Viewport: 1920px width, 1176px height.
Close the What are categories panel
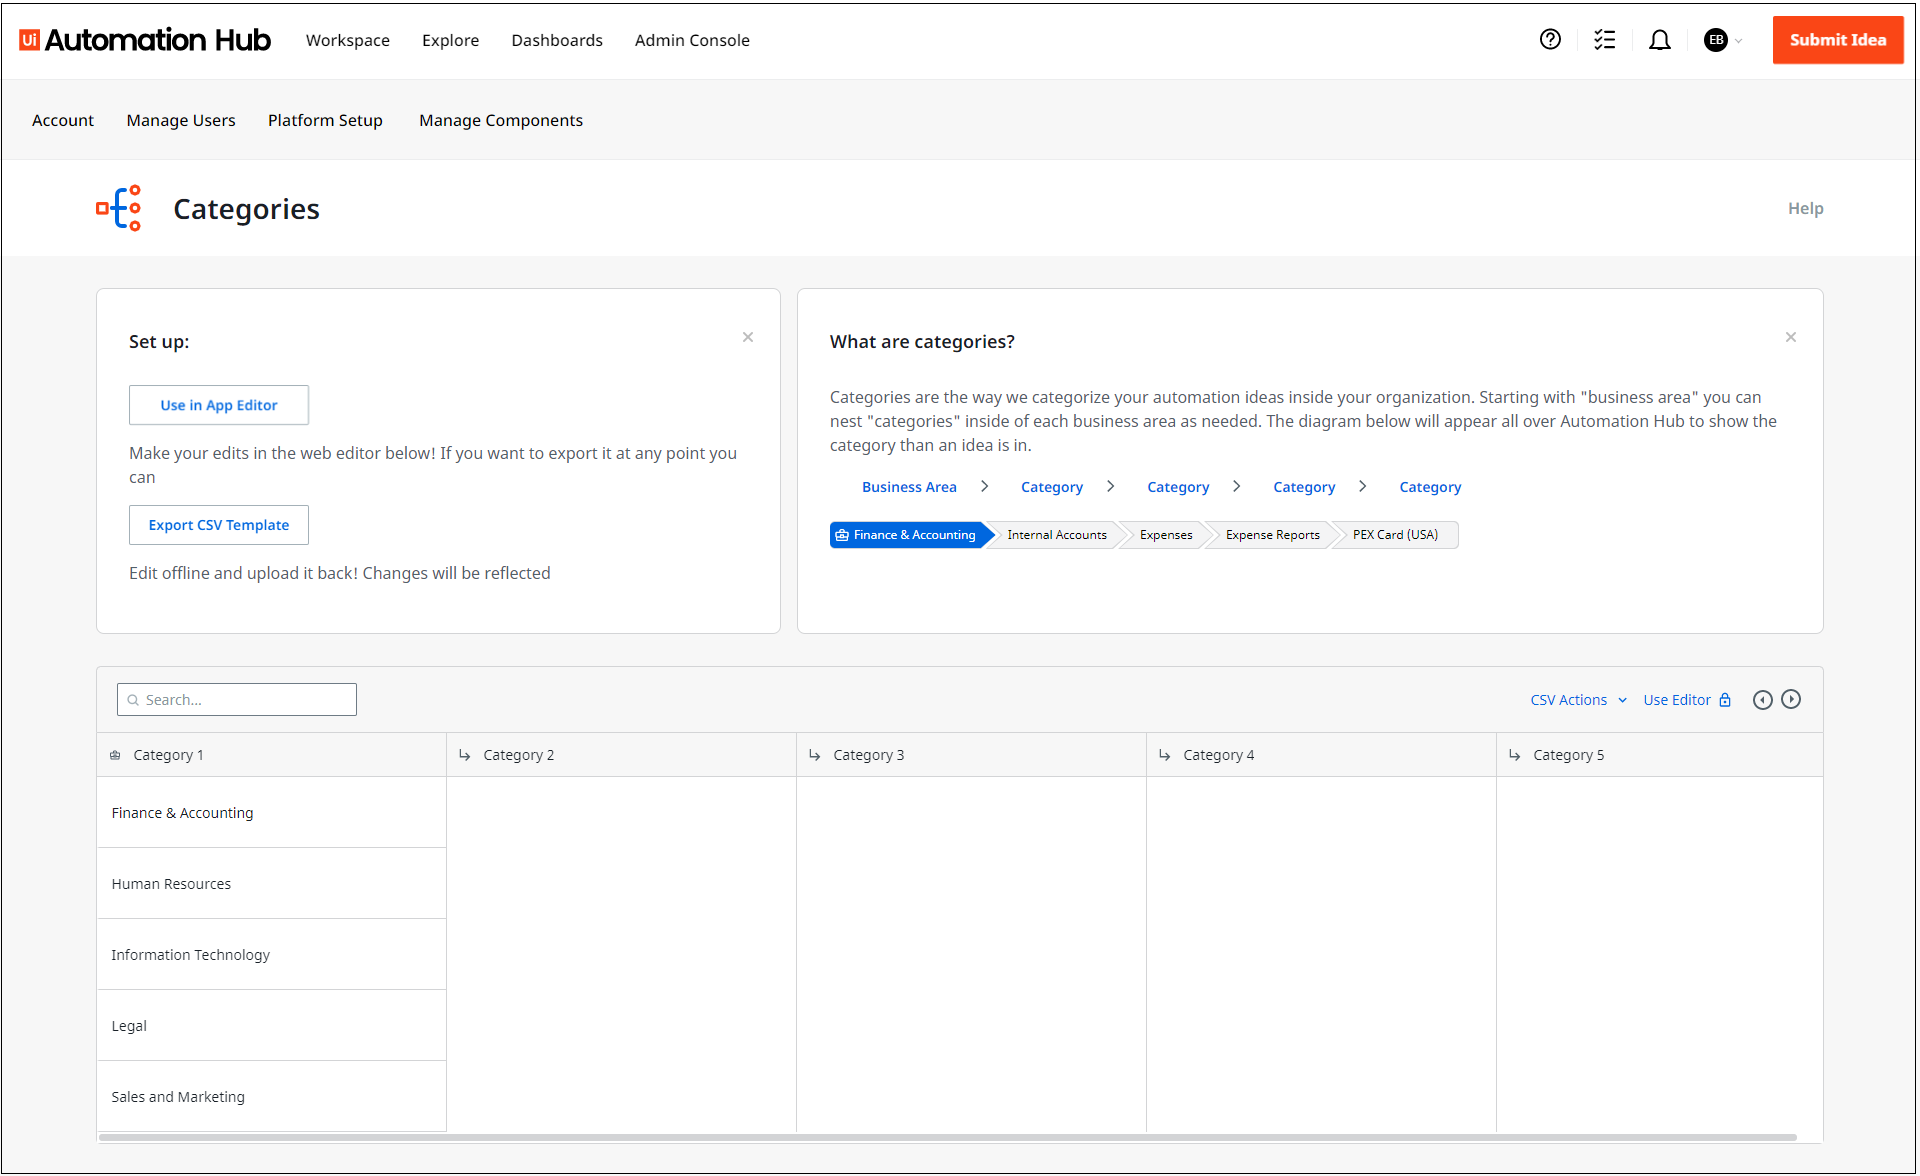pos(1791,337)
